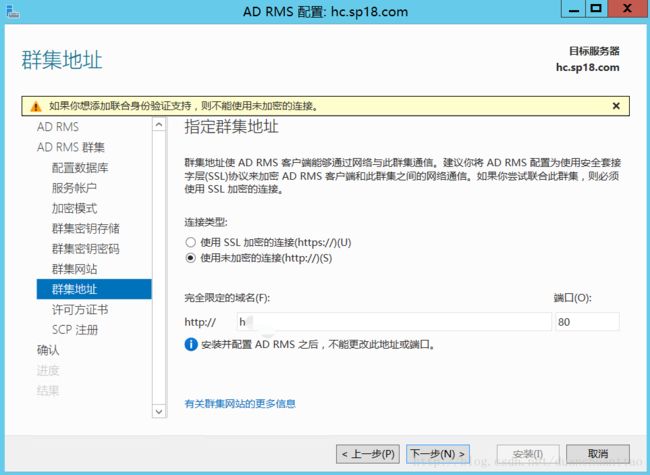Click the 连接类型 label

(206, 223)
